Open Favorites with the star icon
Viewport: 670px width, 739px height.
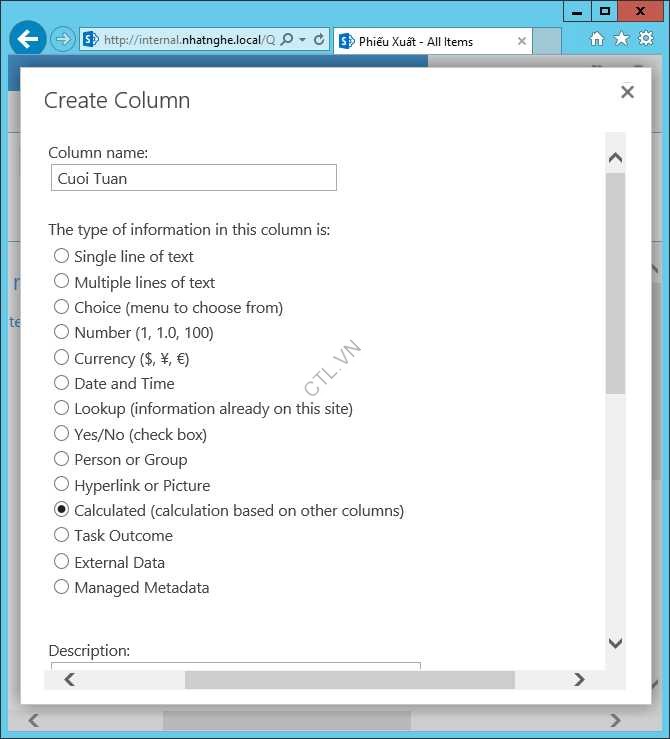coord(621,39)
